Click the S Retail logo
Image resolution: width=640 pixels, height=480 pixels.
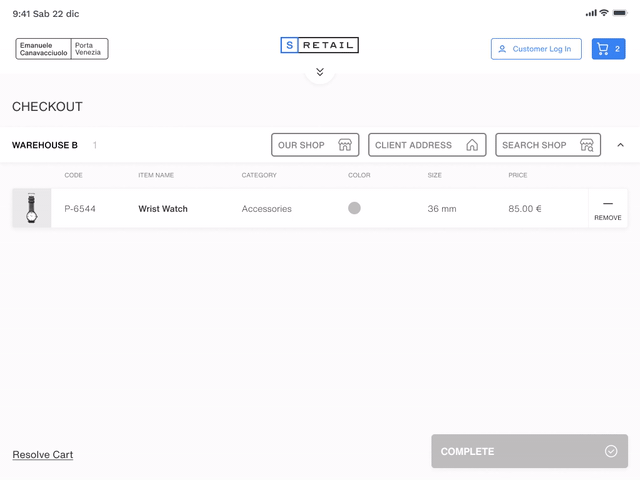click(x=319, y=45)
